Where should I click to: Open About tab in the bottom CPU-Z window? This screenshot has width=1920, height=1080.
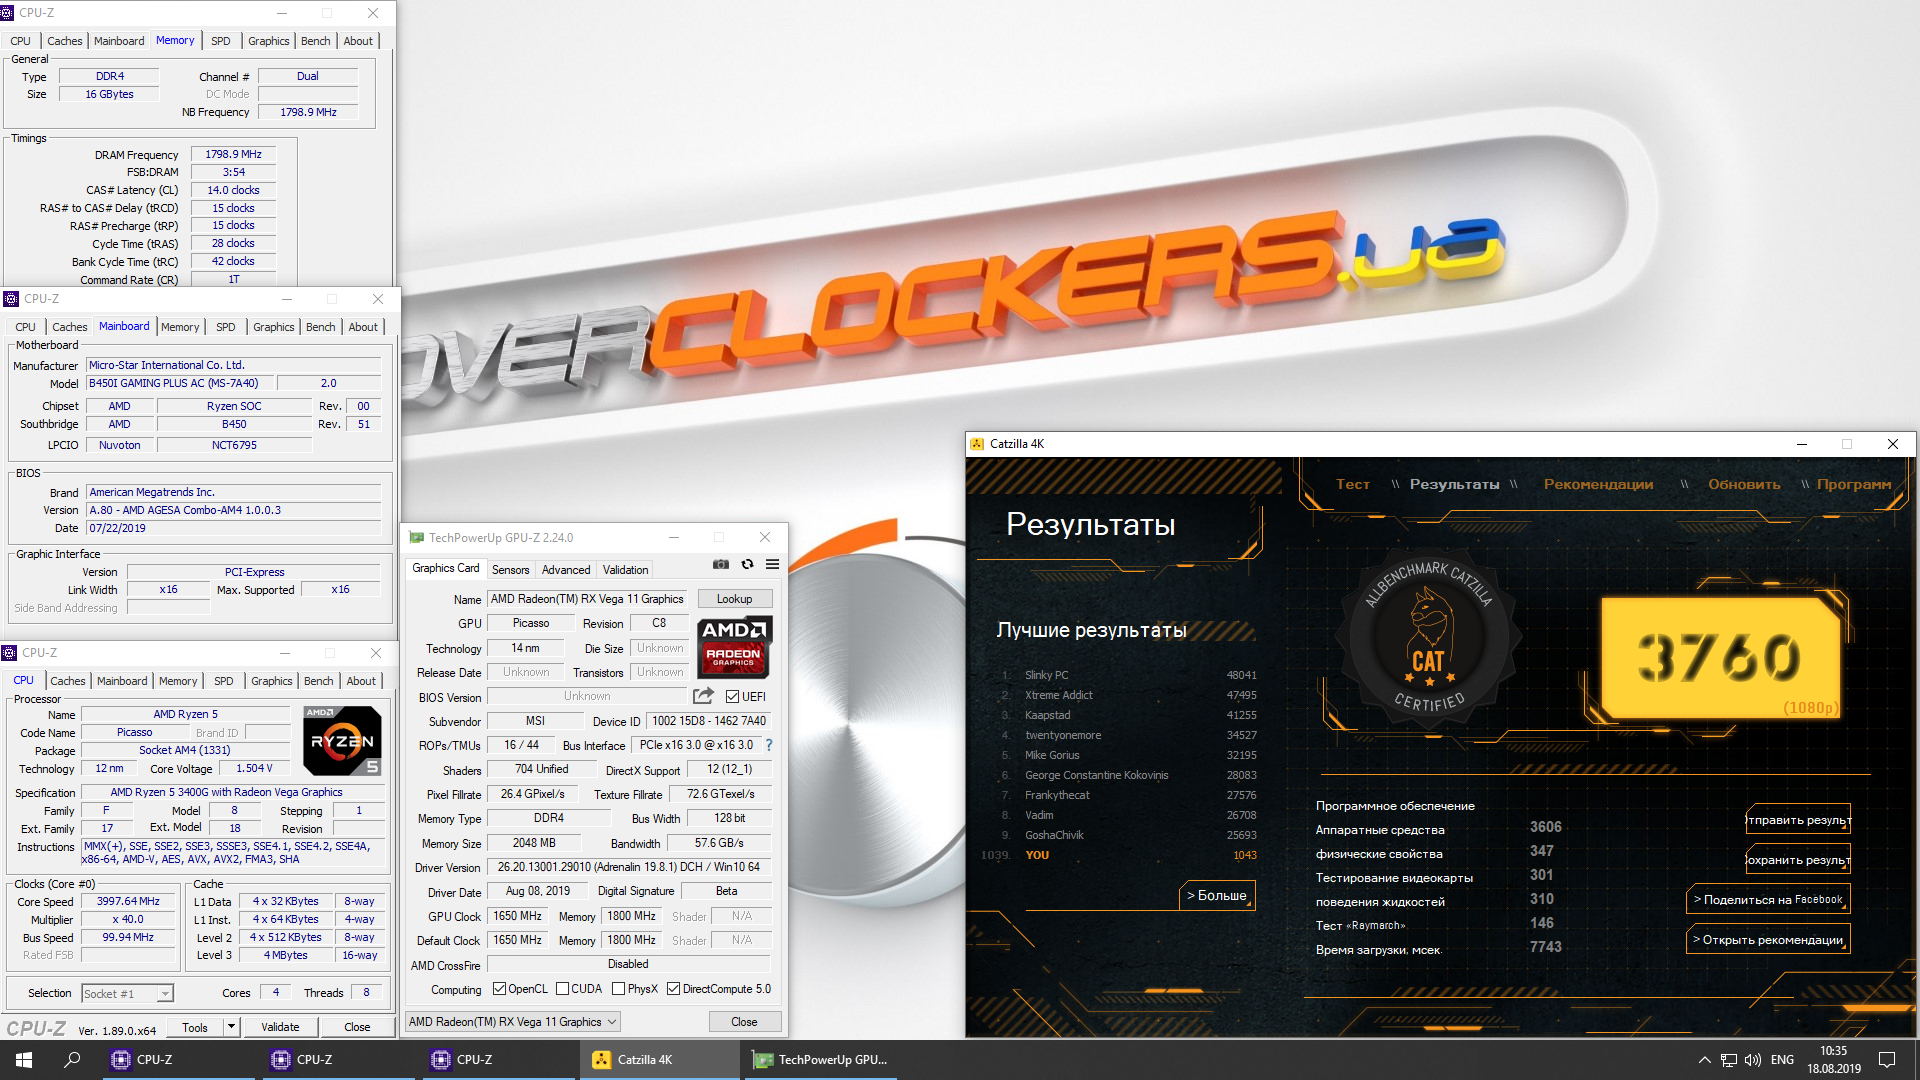coord(361,681)
